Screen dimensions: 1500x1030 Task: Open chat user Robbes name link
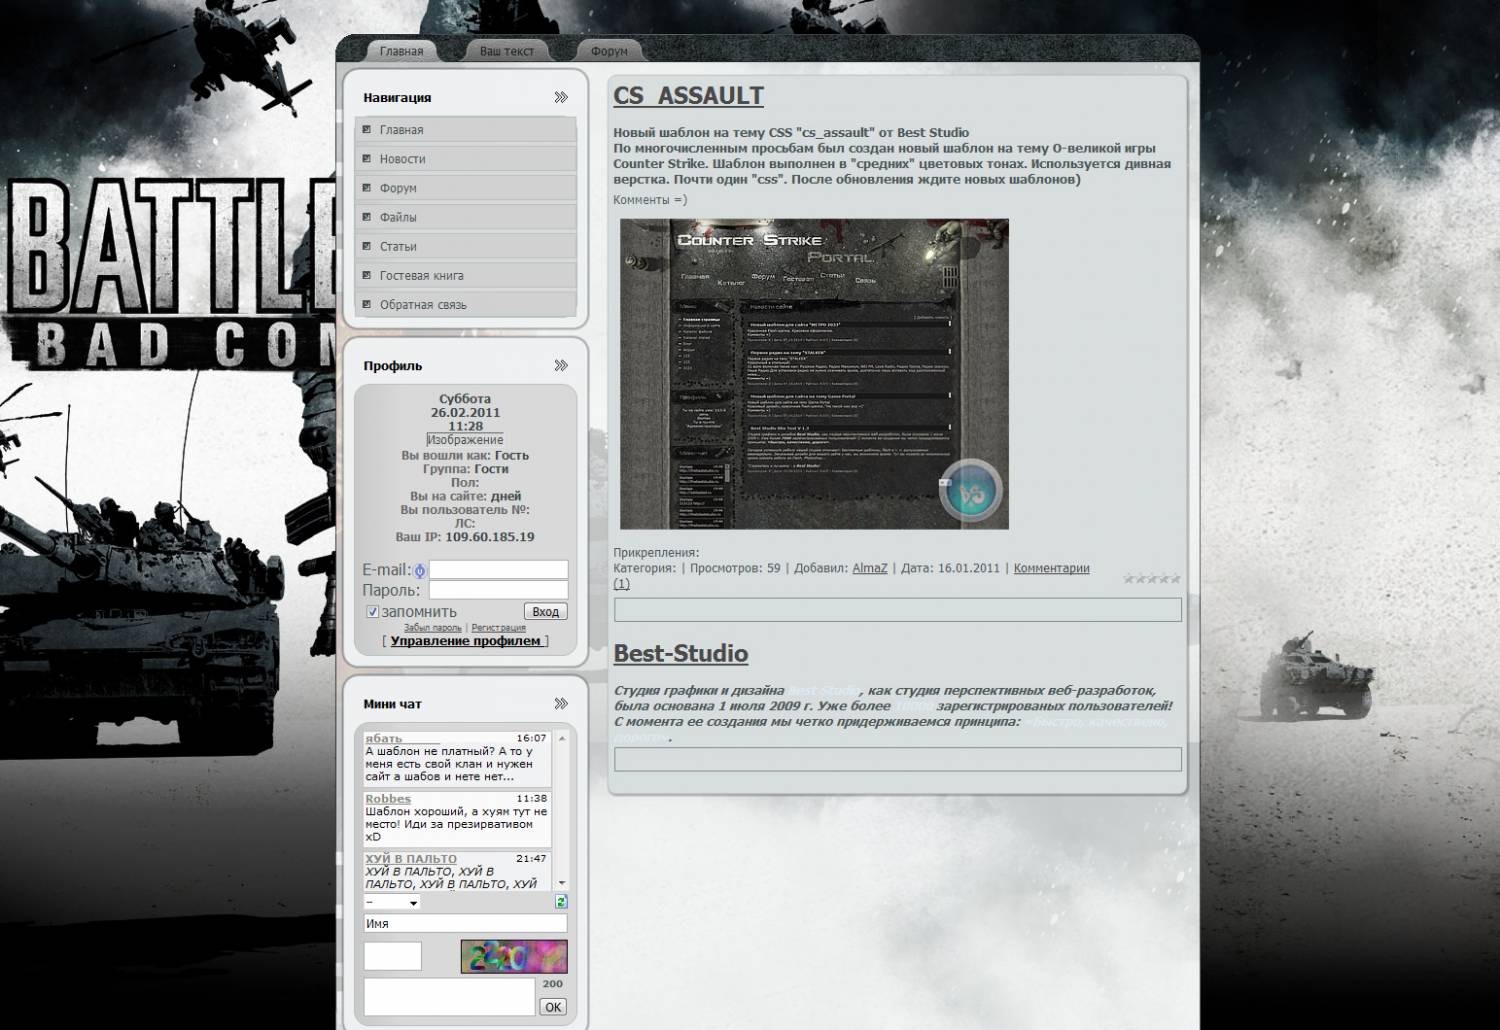click(x=388, y=798)
